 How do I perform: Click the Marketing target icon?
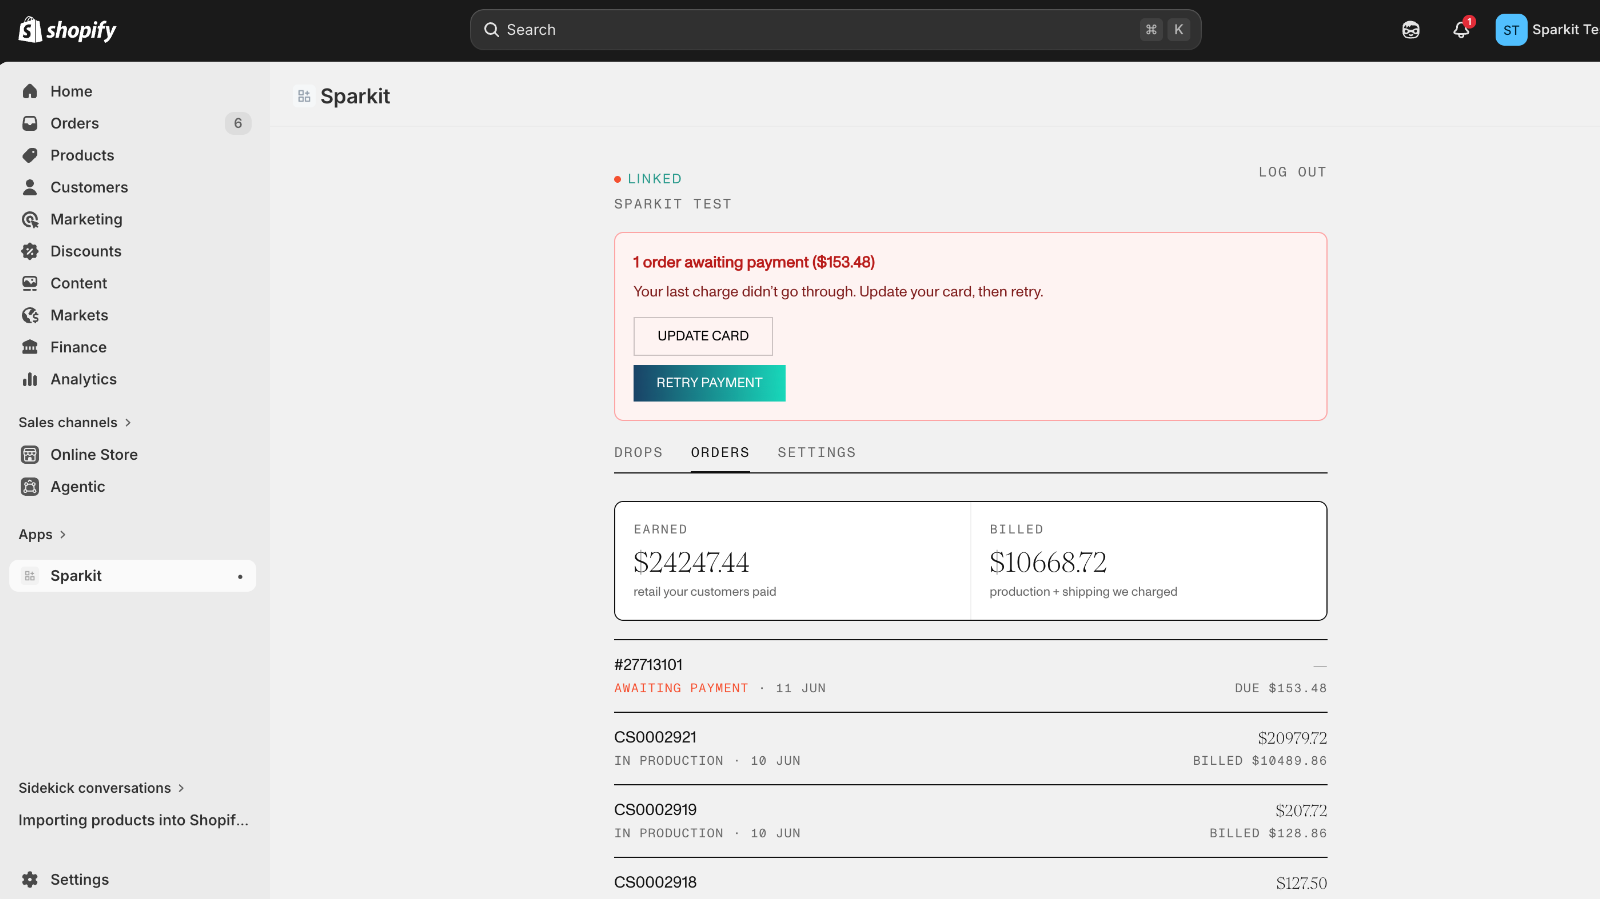[30, 219]
